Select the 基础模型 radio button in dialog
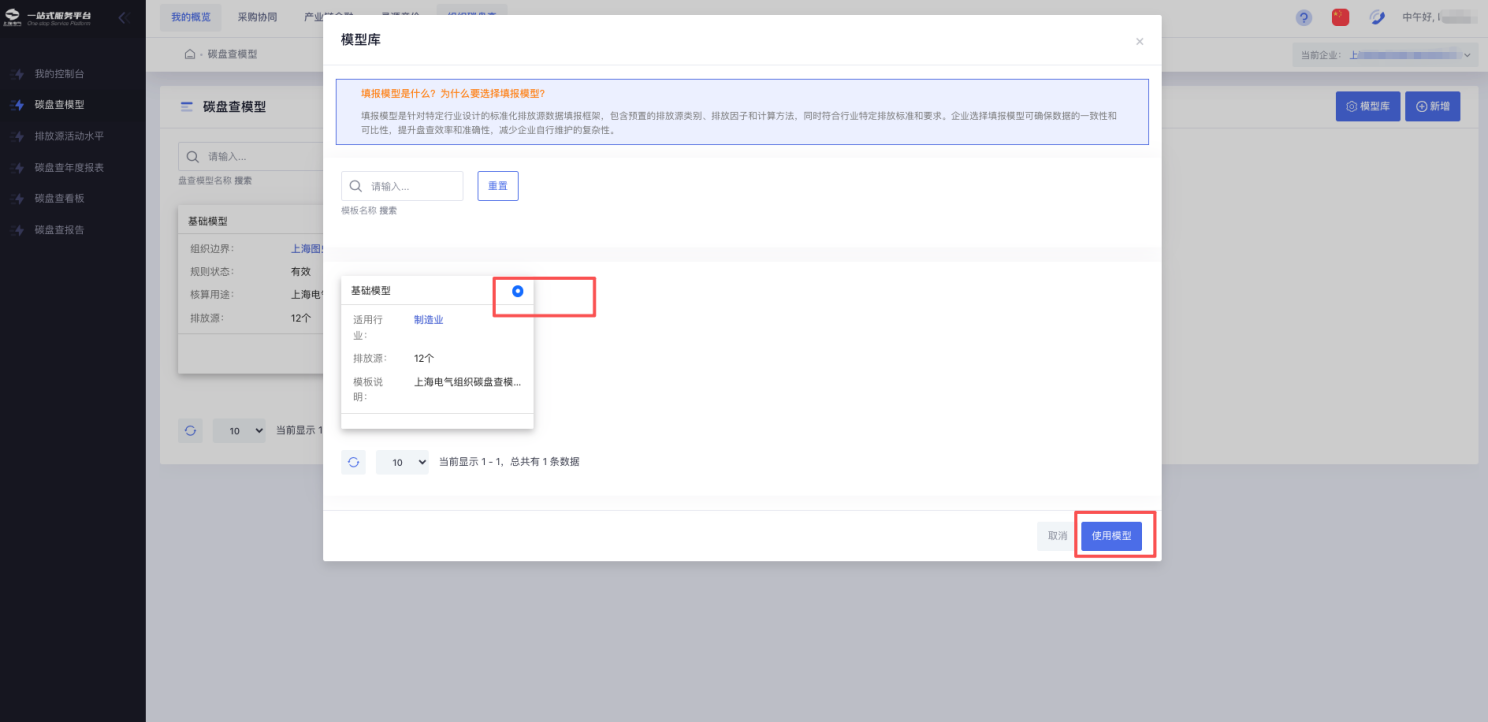The width and height of the screenshot is (1488, 722). 517,291
